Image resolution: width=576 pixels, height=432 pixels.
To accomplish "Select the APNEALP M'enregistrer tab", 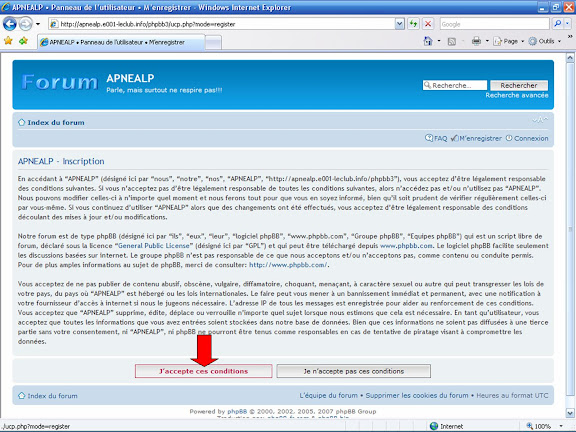I will click(x=121, y=42).
